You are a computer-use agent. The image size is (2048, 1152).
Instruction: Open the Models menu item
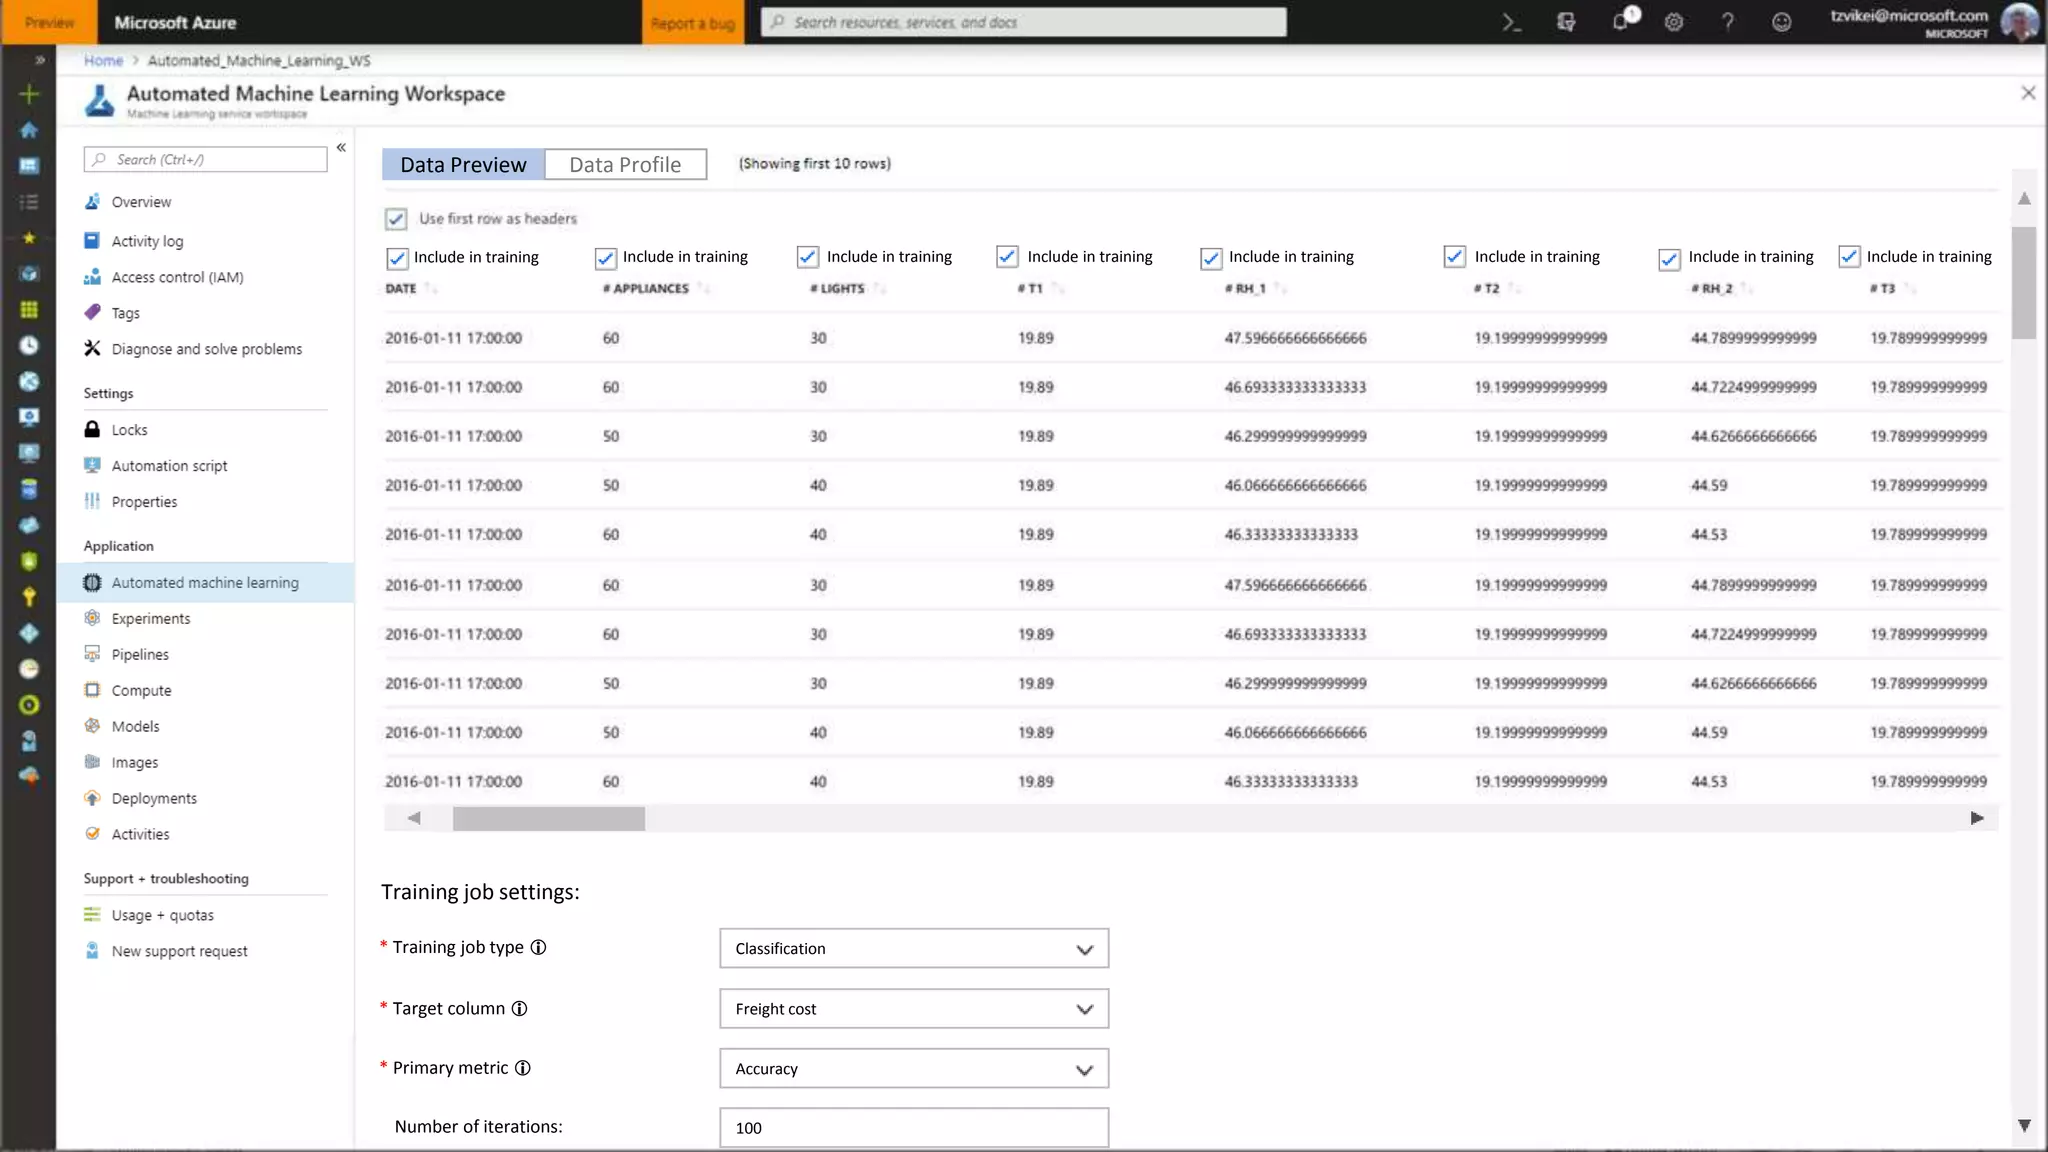pyautogui.click(x=135, y=727)
